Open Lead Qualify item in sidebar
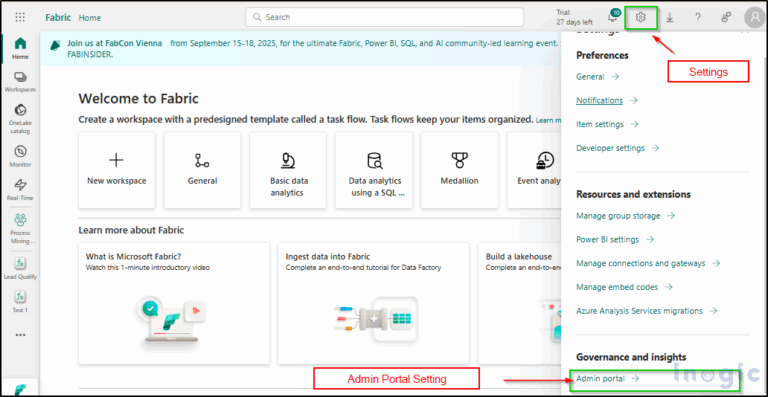768x397 pixels. (x=20, y=269)
